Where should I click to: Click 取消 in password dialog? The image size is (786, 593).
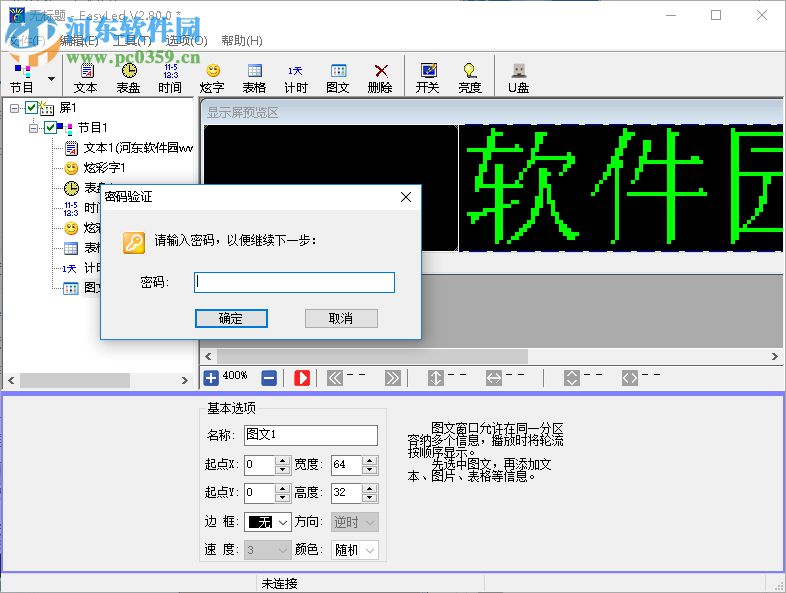point(341,318)
